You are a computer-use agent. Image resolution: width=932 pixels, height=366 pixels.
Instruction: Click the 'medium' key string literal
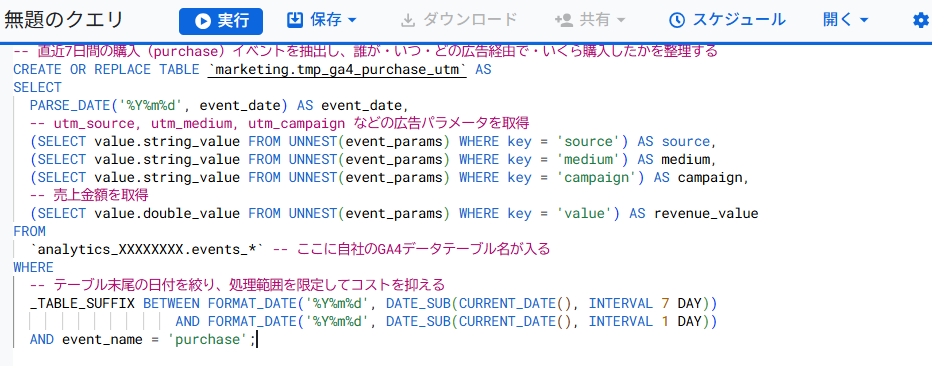588,159
